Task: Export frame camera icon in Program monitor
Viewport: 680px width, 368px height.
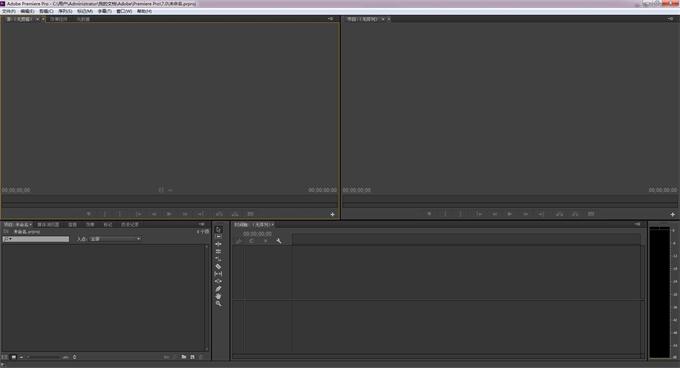Action: 591,214
